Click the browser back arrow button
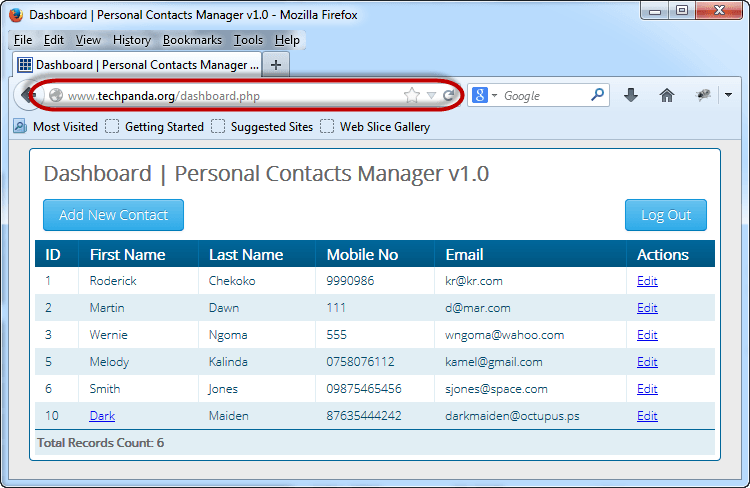750x488 pixels. [24, 95]
